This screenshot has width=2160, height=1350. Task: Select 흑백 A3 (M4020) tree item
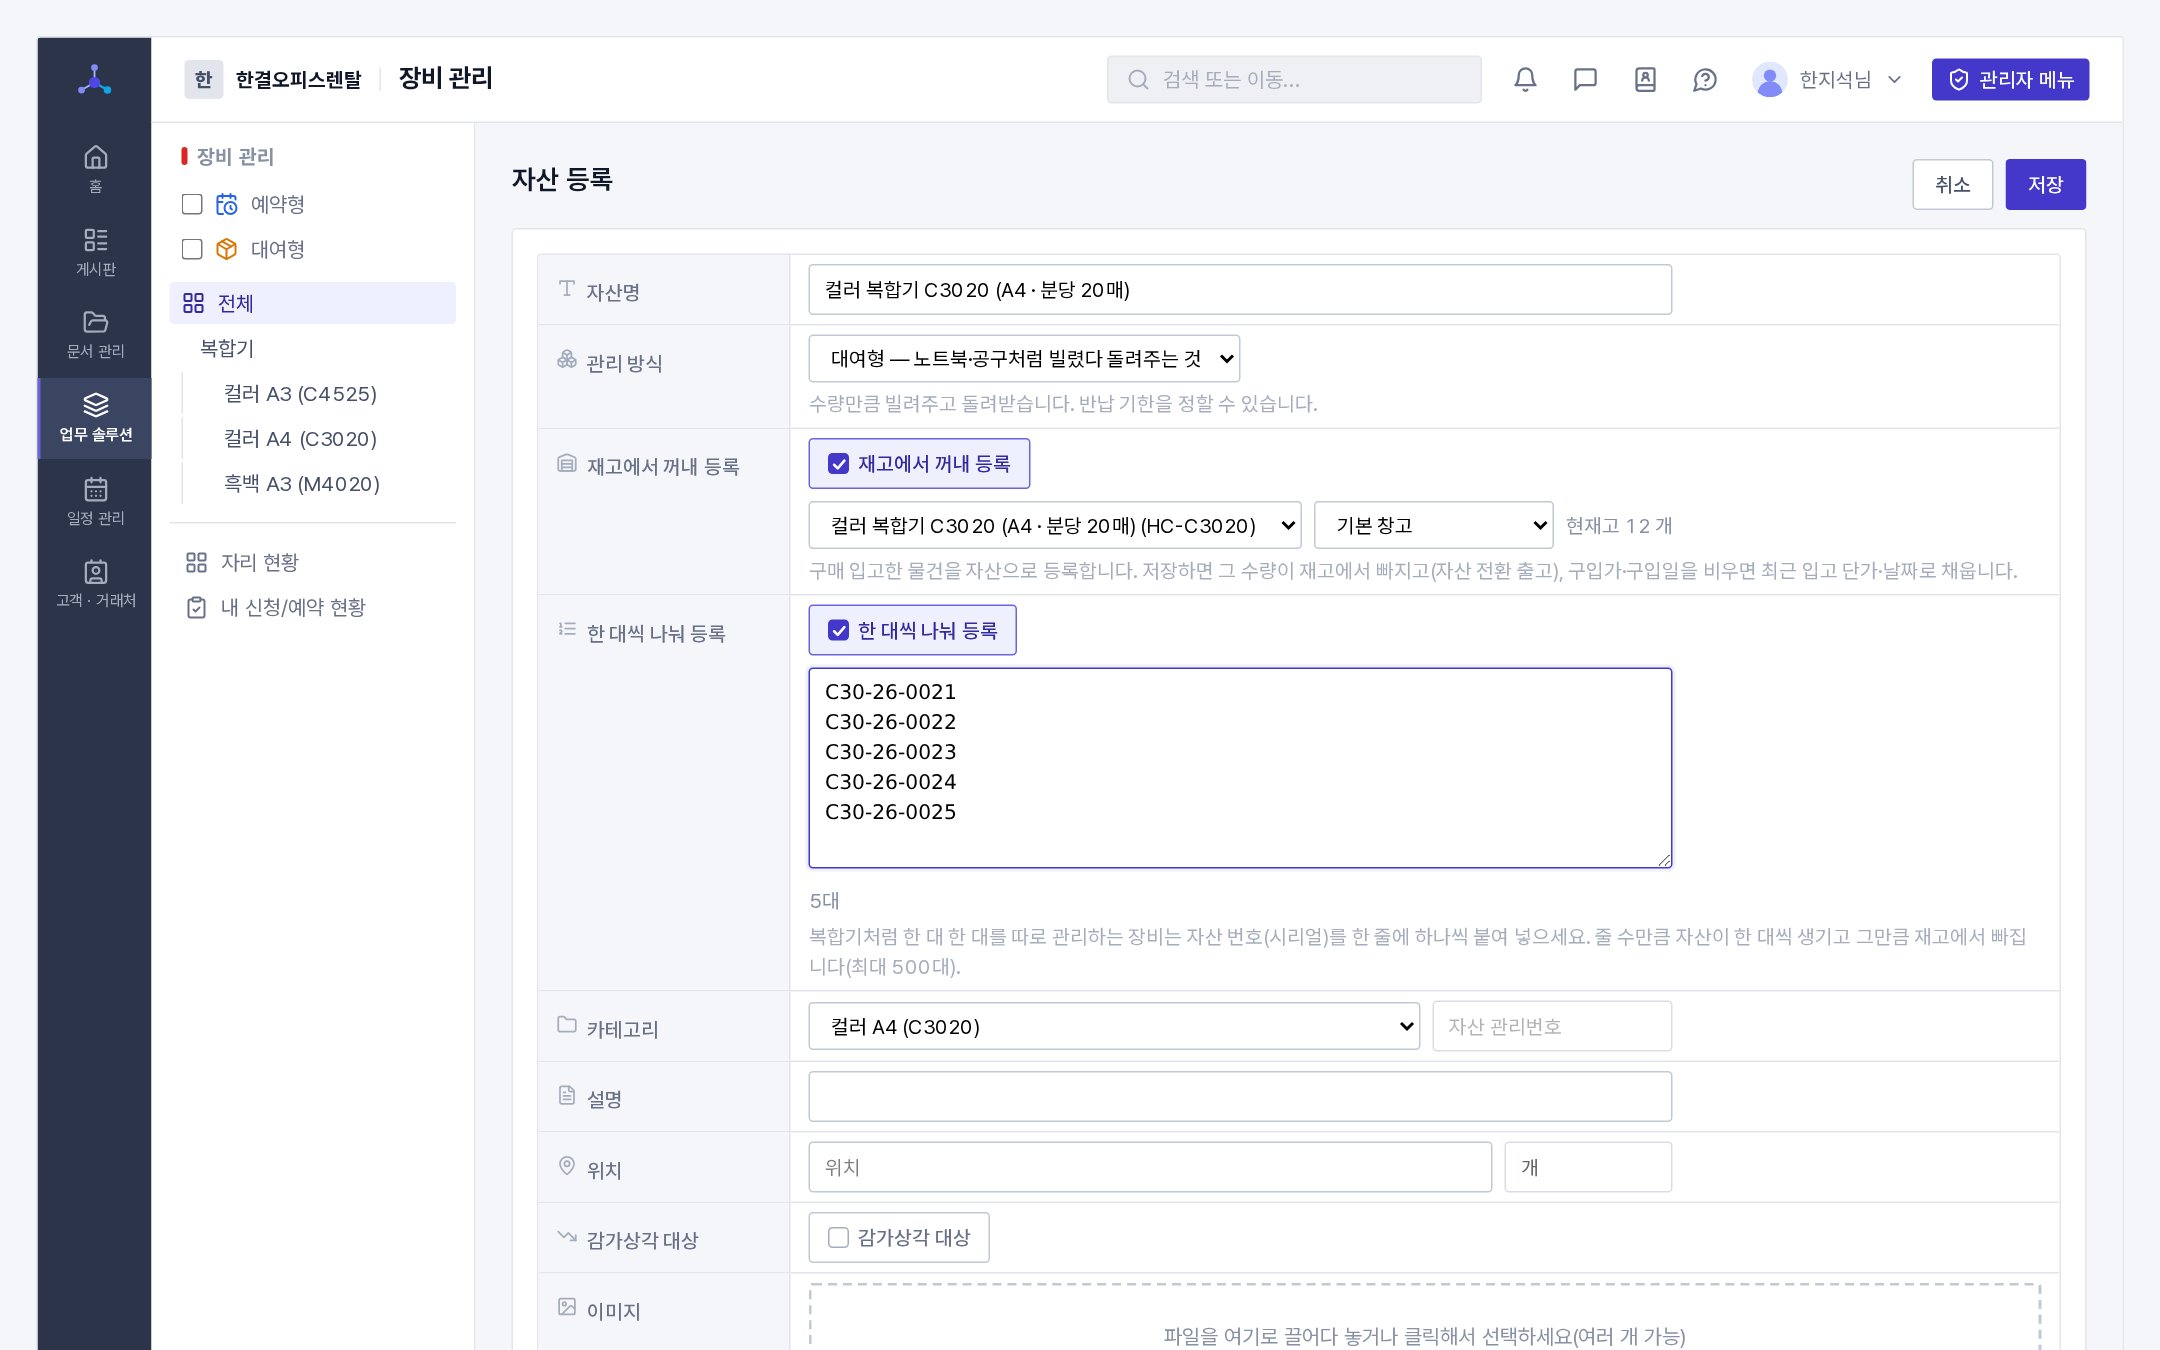(302, 484)
